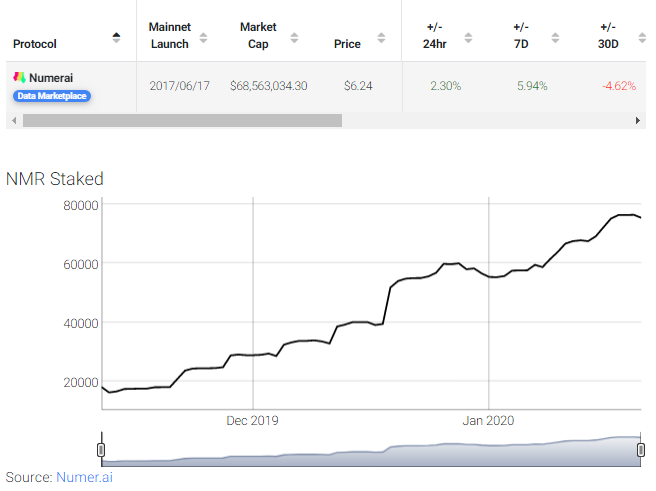The width and height of the screenshot is (656, 491).
Task: Click the left range selector handle
Action: [101, 450]
